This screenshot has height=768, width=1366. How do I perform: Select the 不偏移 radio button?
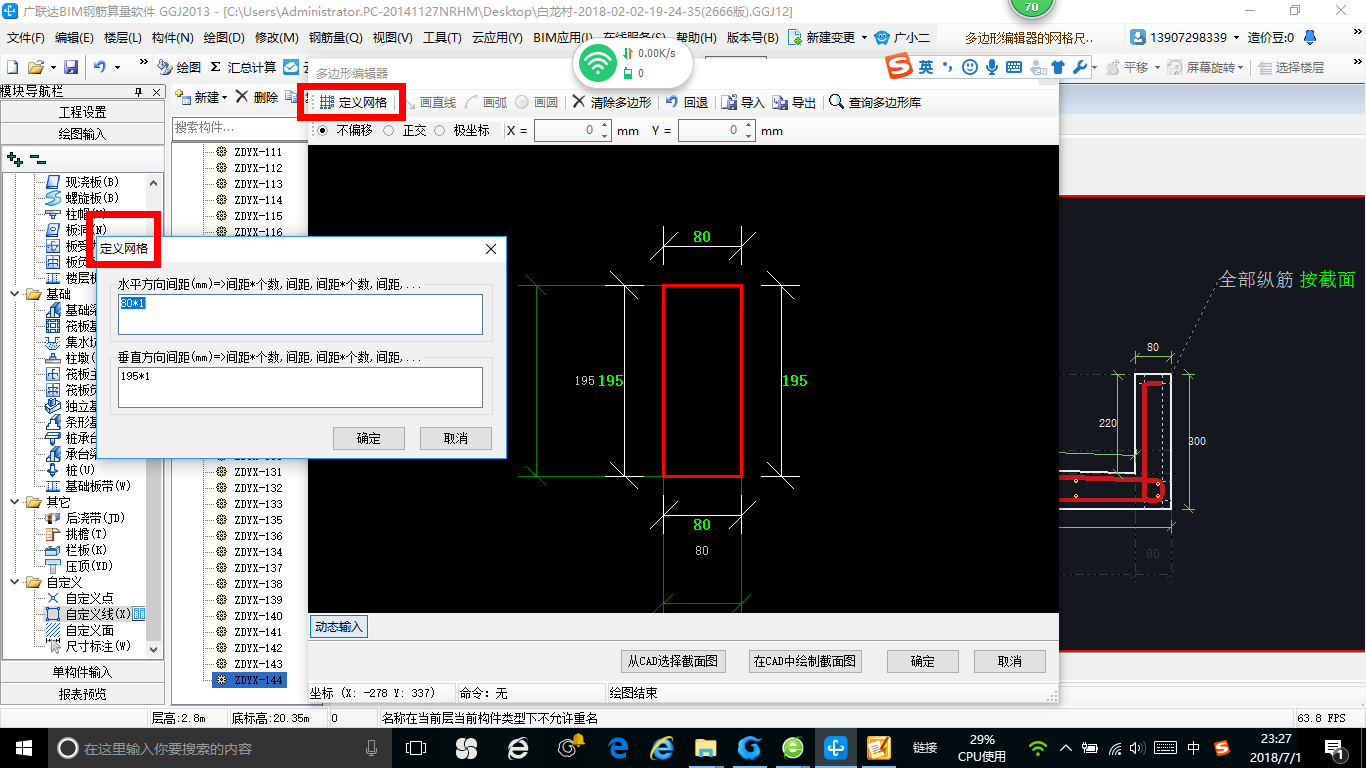[322, 130]
